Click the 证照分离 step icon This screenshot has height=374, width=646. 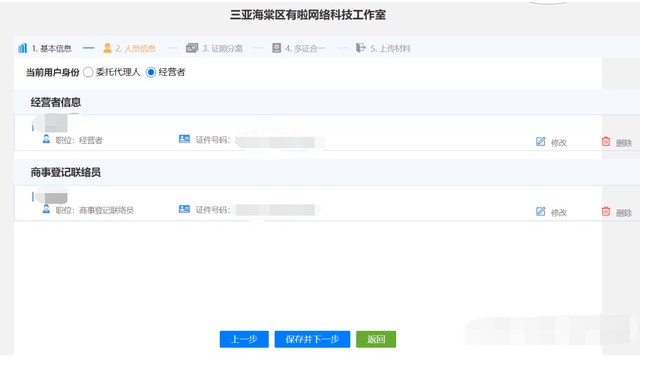tap(192, 48)
